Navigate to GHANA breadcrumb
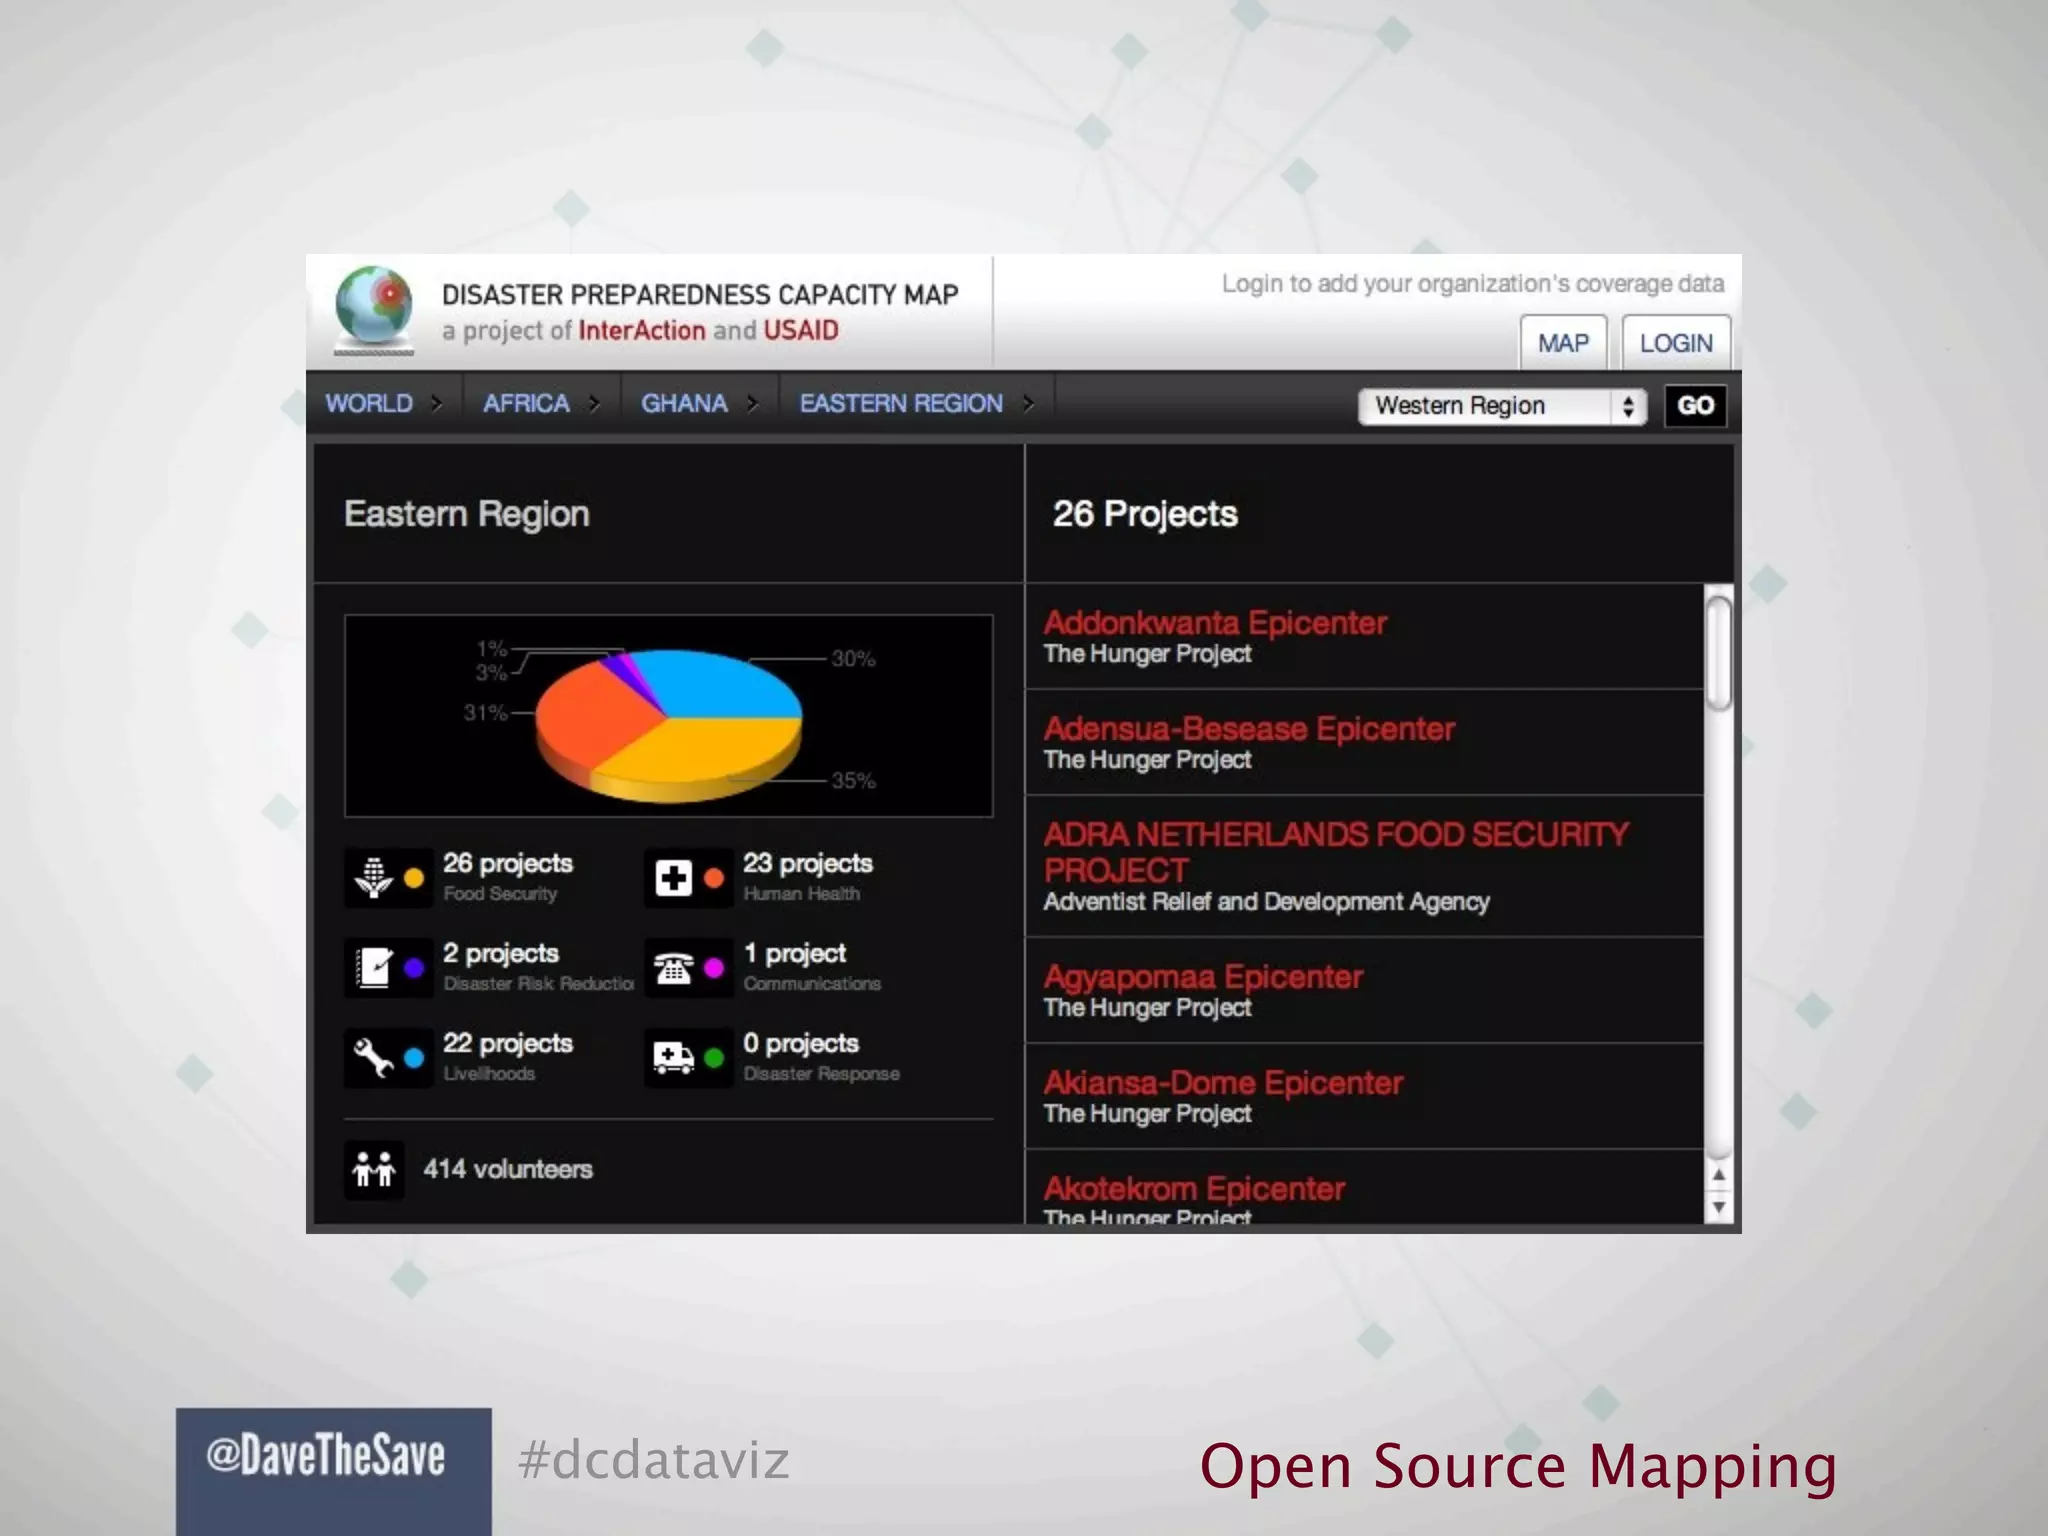Viewport: 2048px width, 1536px height. tap(684, 403)
